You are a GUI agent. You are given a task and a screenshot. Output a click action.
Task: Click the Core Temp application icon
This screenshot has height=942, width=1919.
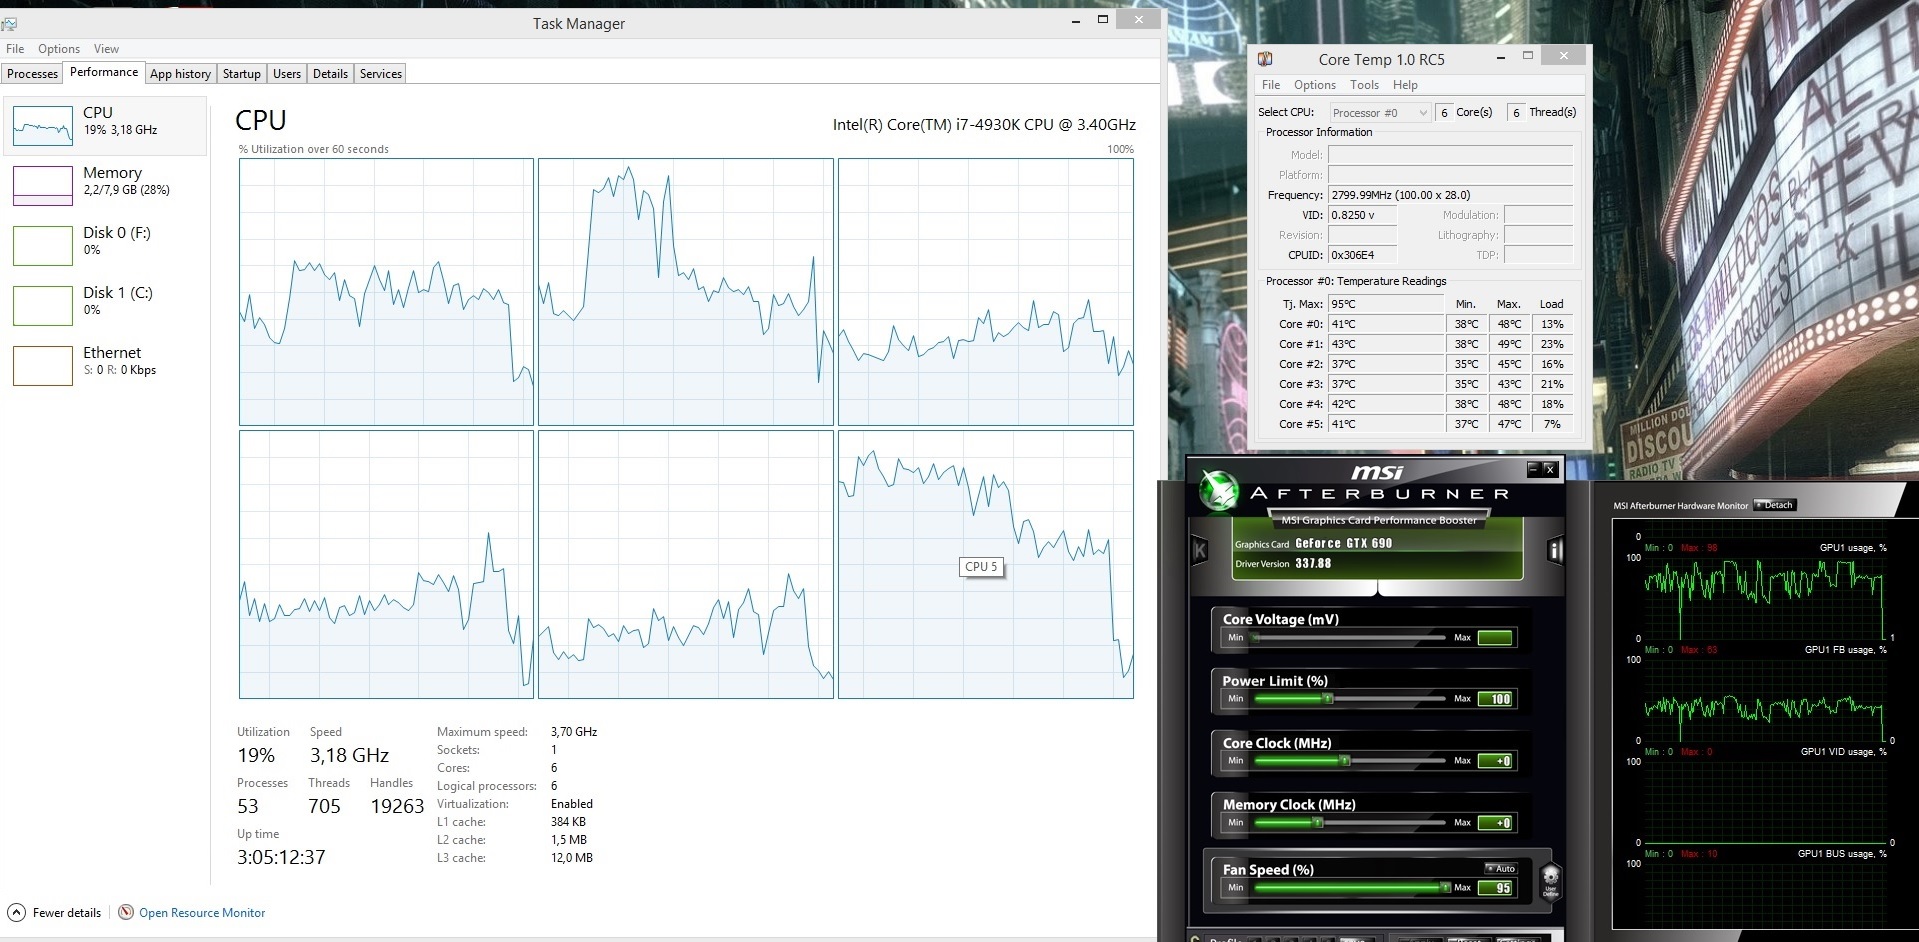pos(1265,59)
